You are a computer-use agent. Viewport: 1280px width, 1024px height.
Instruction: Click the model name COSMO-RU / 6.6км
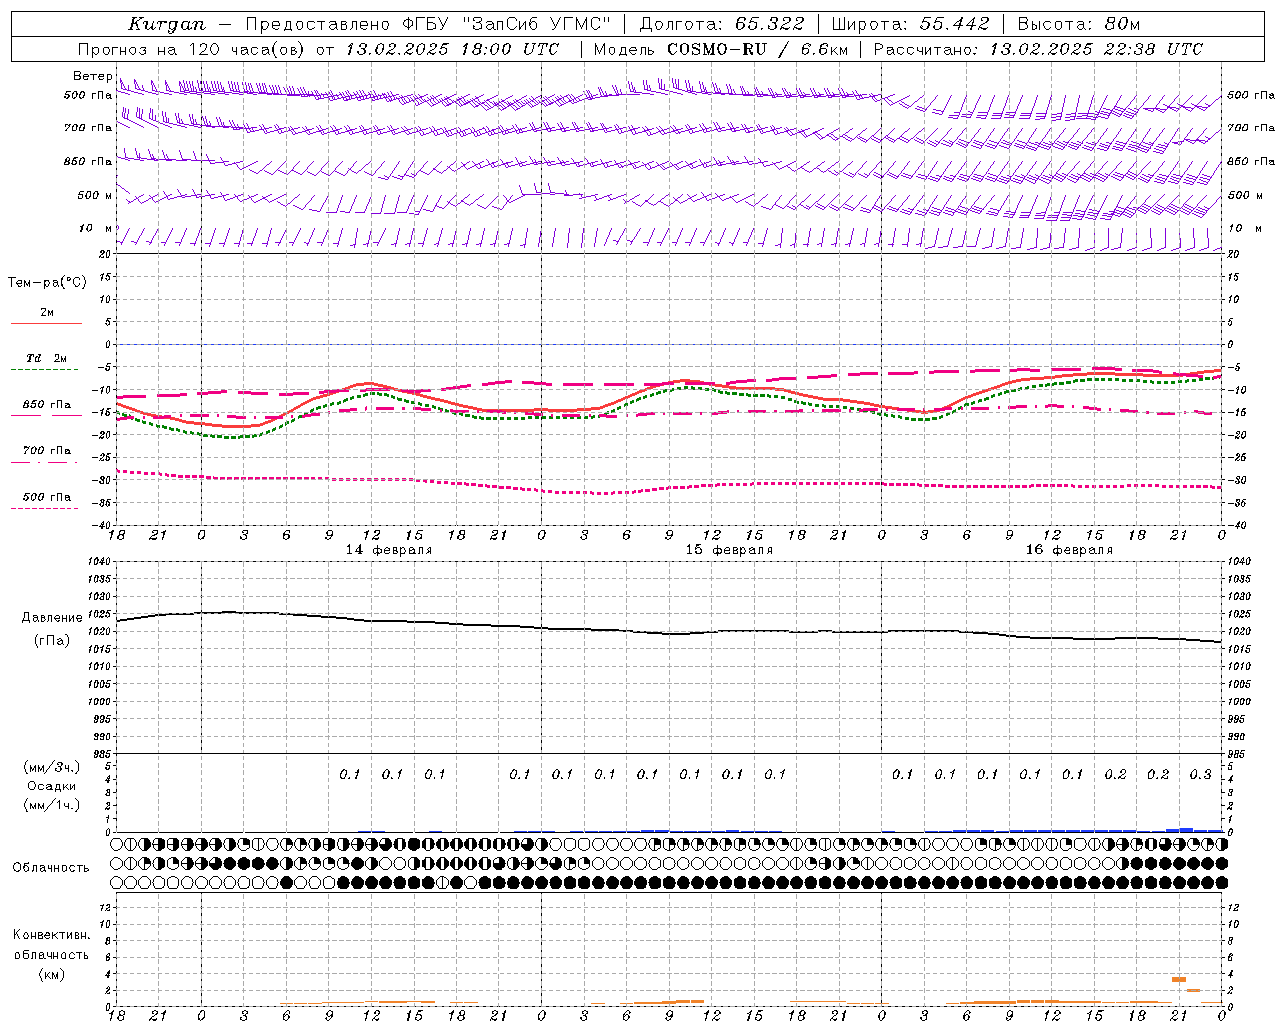pyautogui.click(x=757, y=49)
